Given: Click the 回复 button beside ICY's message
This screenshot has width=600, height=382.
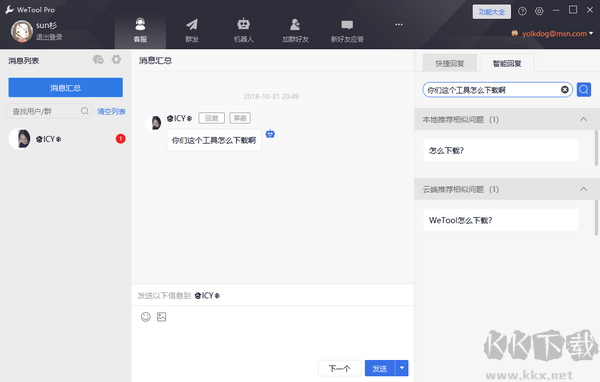Looking at the screenshot, I should coord(211,118).
